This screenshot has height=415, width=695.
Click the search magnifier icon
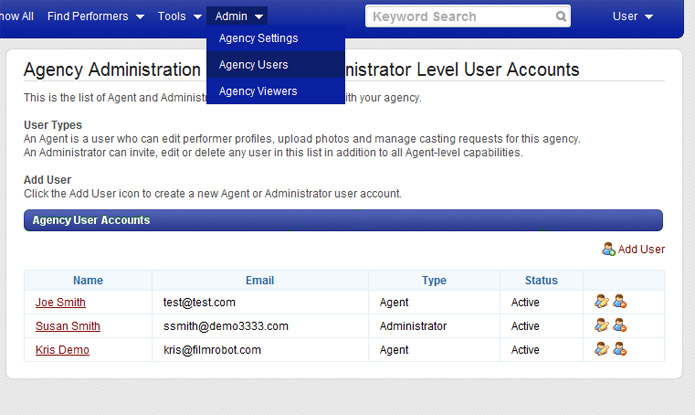[x=560, y=17]
